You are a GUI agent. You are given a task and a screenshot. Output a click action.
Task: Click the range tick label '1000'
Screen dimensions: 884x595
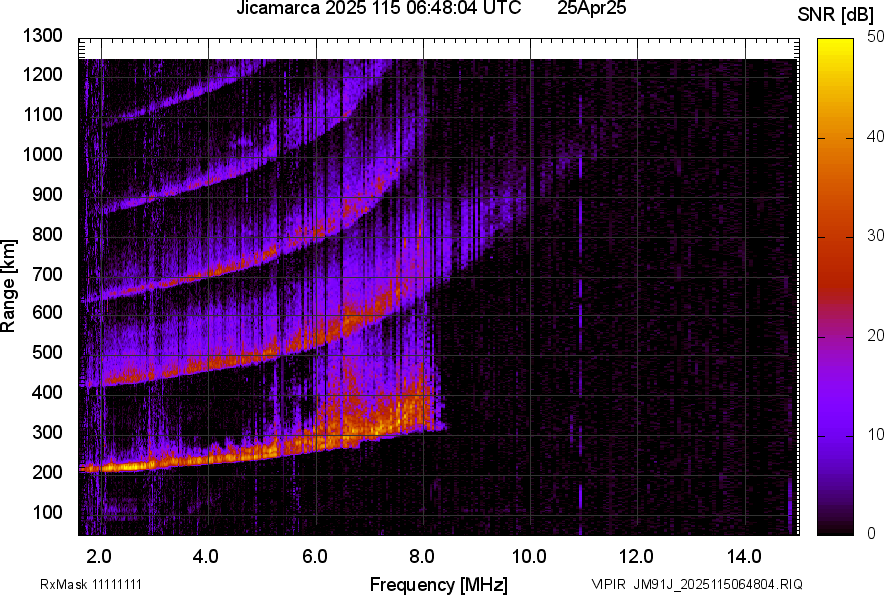[42, 154]
